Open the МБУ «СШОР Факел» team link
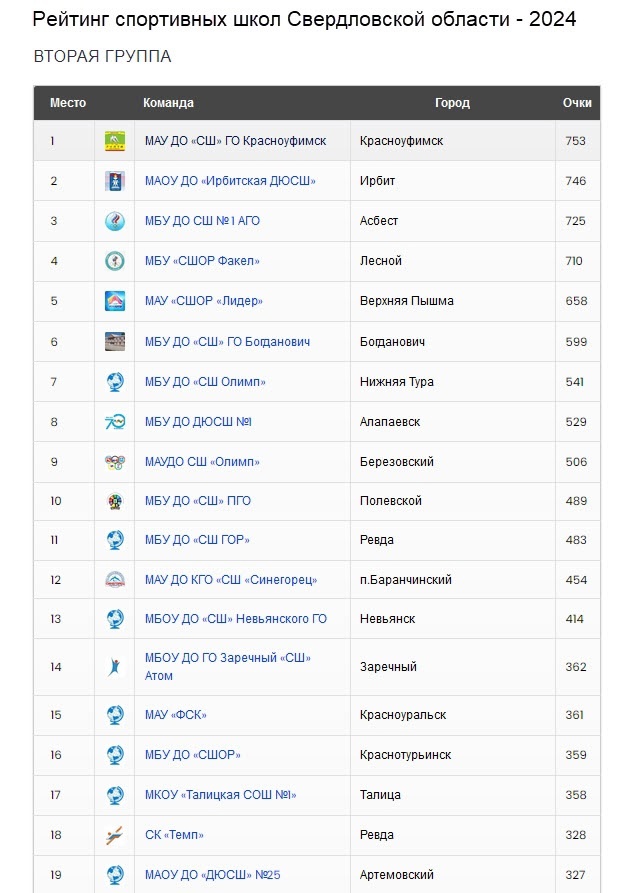Screen dimensions: 632x893 202,261
